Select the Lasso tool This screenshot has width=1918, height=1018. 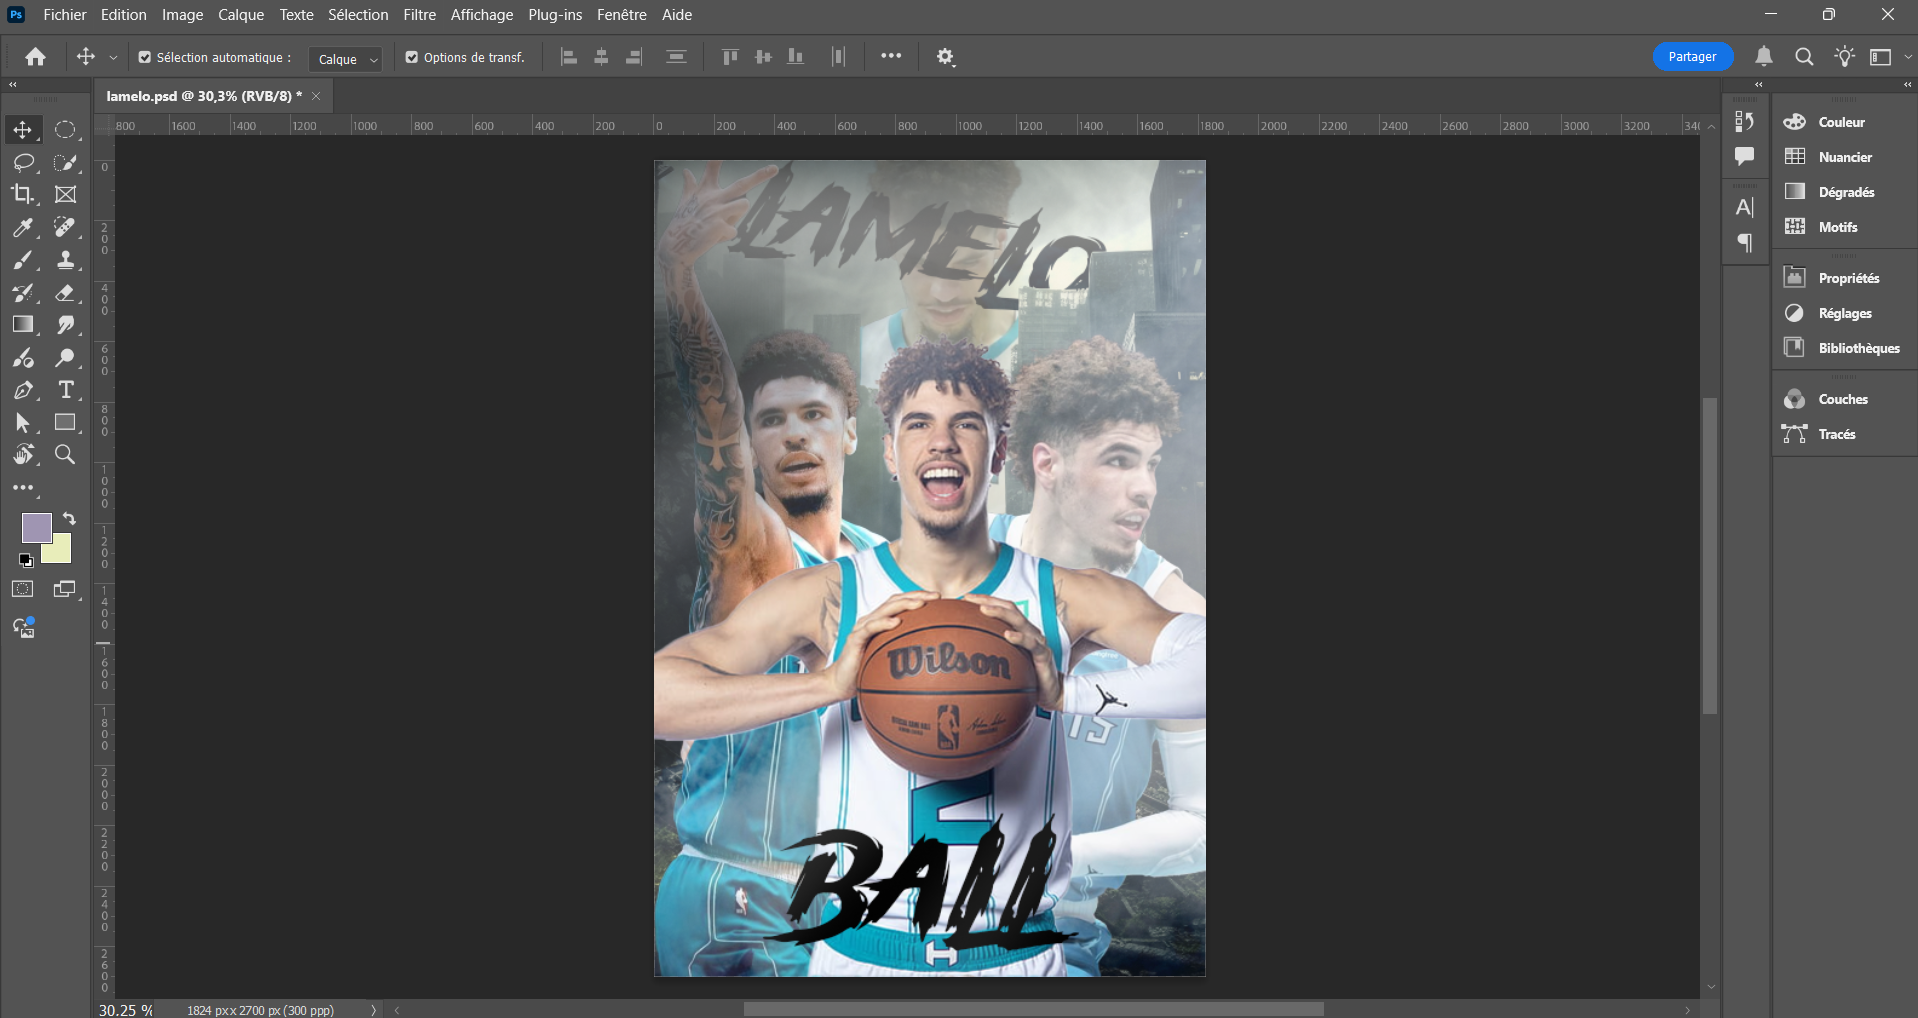pyautogui.click(x=23, y=162)
